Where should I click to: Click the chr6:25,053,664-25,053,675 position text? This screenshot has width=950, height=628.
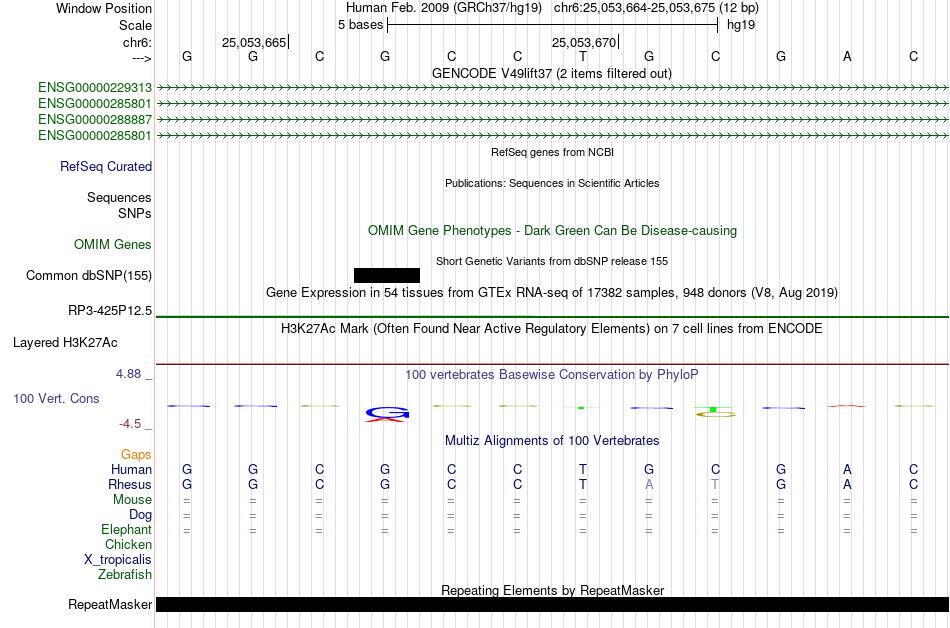click(656, 8)
